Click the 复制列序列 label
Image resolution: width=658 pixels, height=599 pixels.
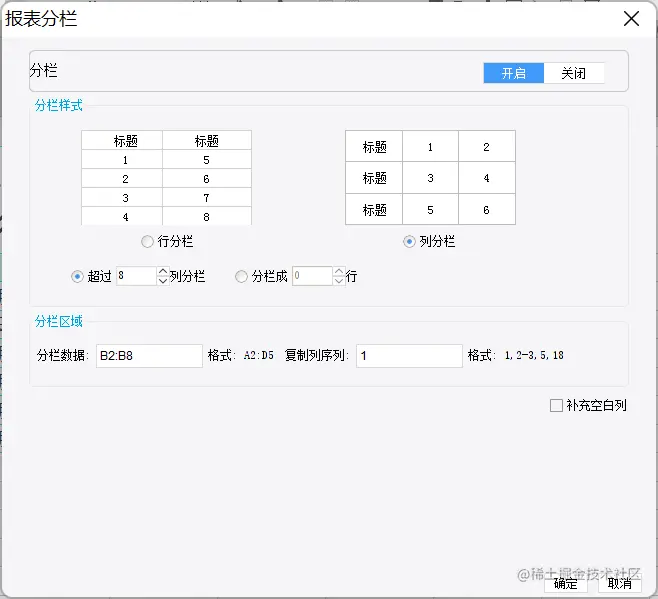(317, 356)
